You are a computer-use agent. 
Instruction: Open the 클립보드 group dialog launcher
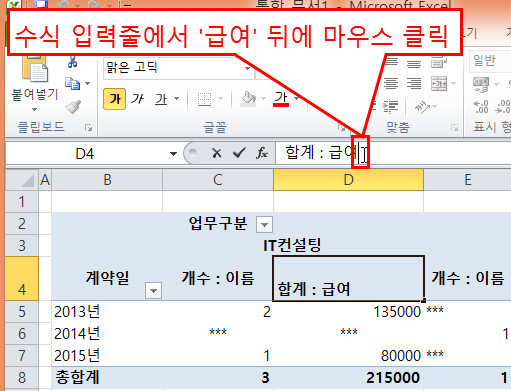pos(88,128)
